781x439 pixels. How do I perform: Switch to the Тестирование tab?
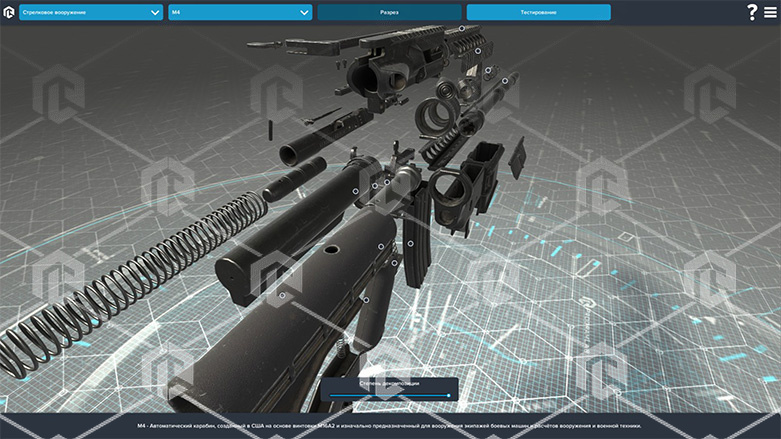538,12
